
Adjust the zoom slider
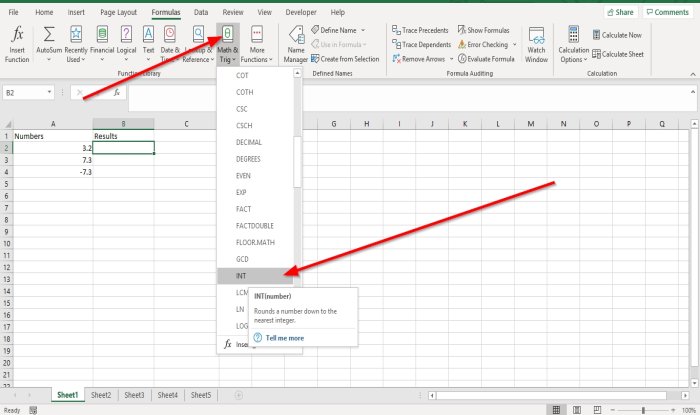[643, 410]
